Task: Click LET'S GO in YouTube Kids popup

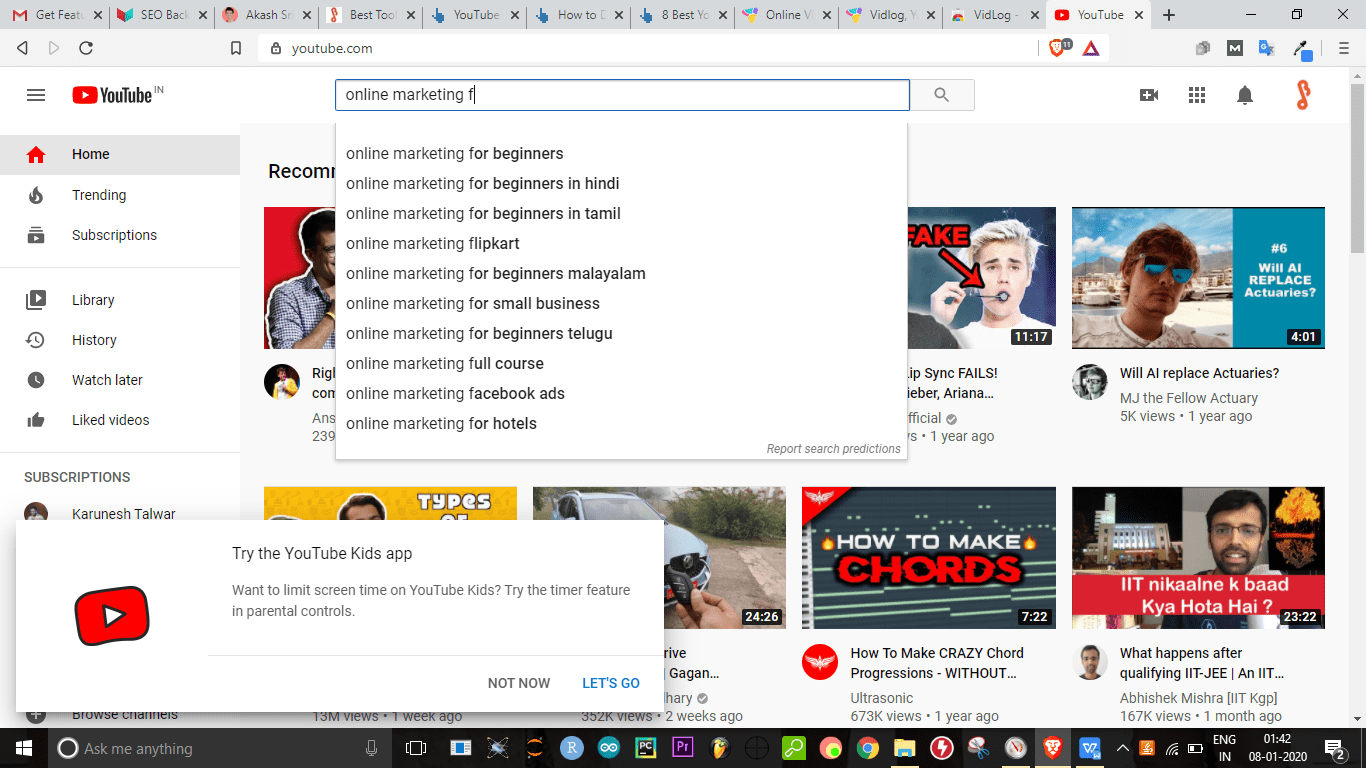Action: (x=611, y=683)
